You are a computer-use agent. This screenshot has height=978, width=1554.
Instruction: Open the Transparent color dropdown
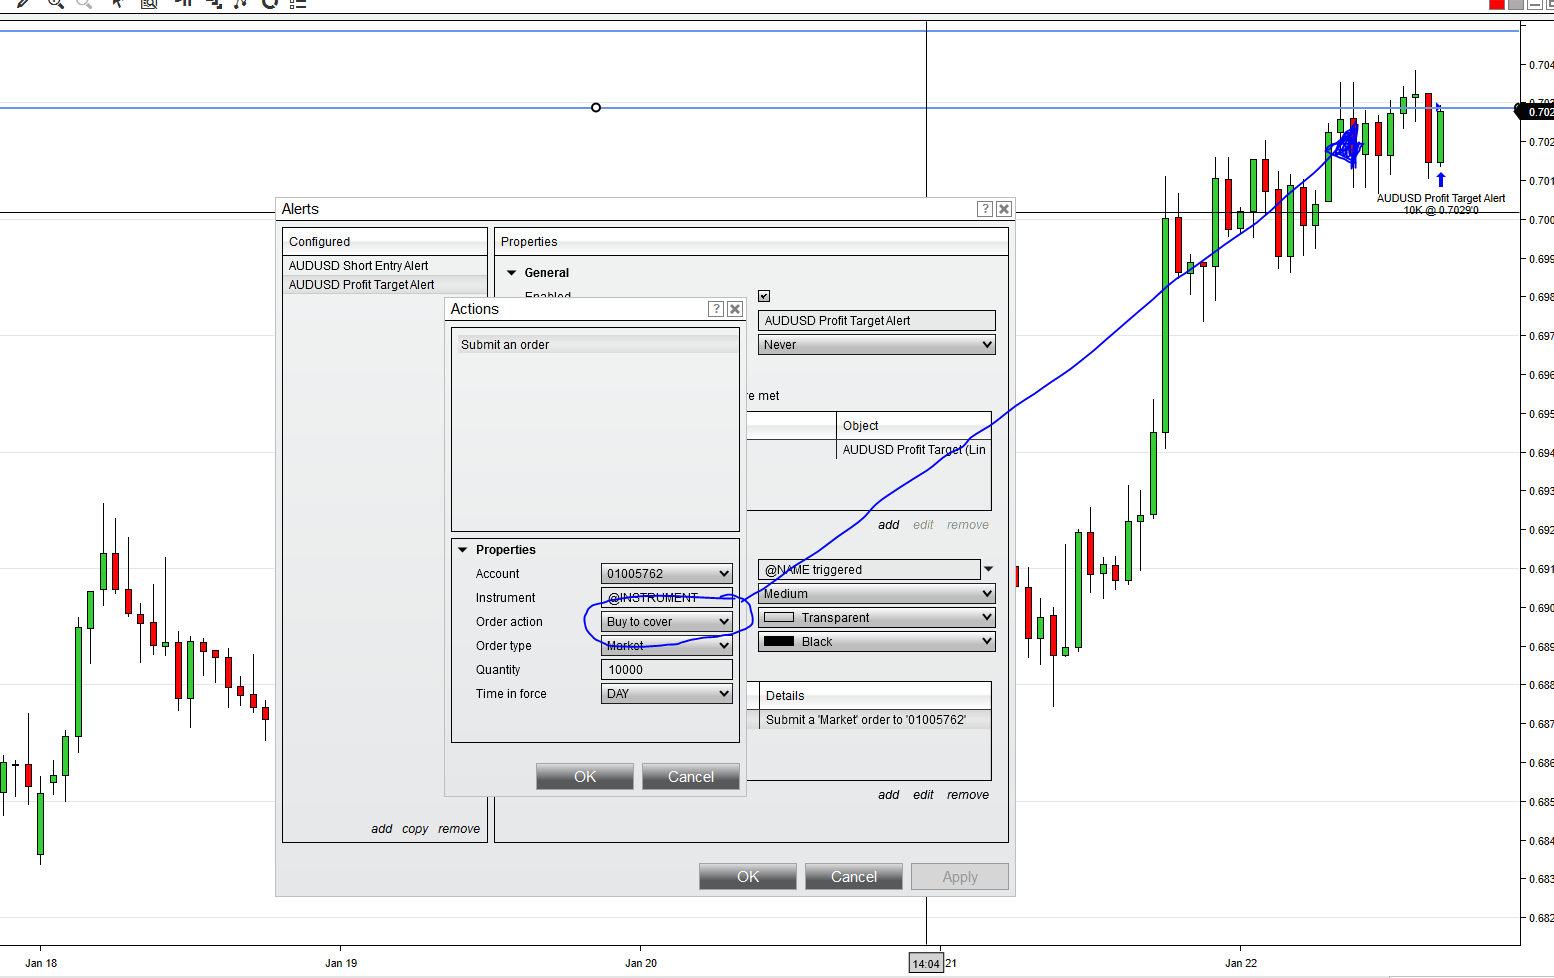pos(877,618)
